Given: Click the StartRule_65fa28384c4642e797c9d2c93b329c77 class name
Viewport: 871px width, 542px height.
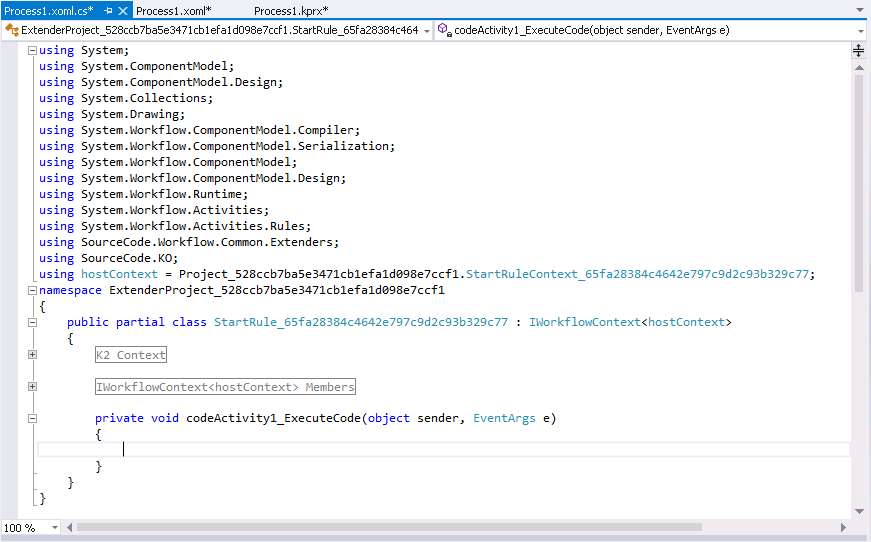Looking at the screenshot, I should click(x=361, y=323).
